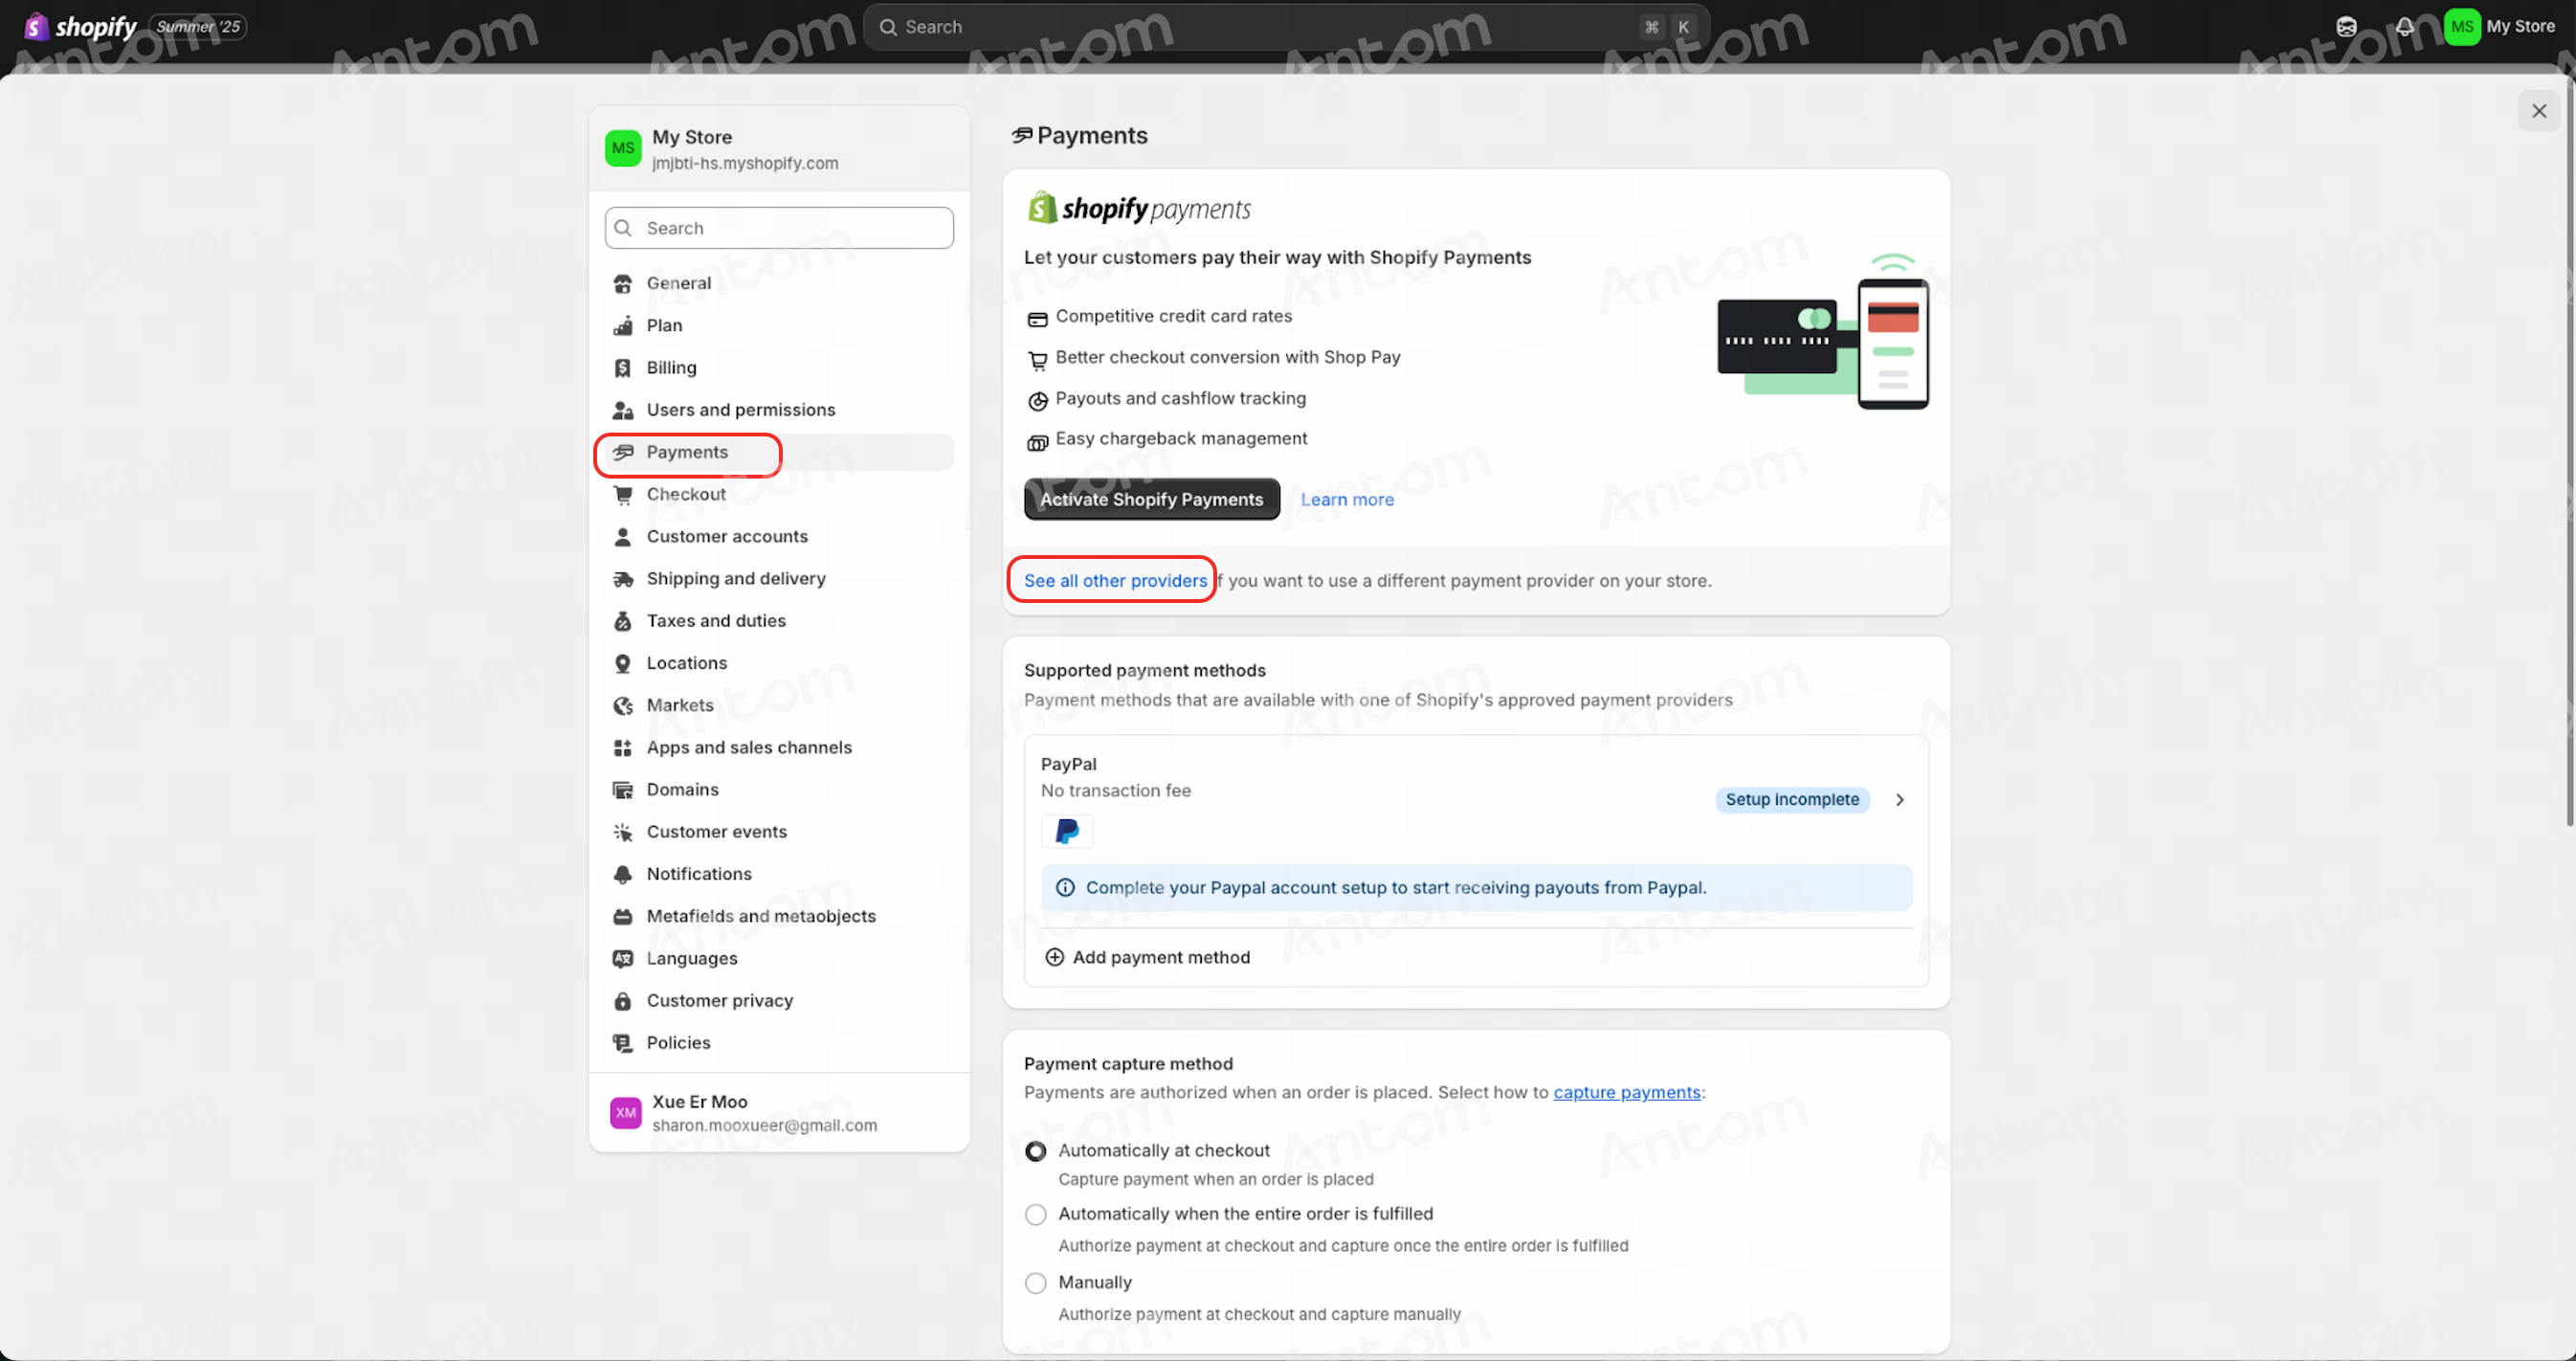Open the notifications bell icon
This screenshot has height=1361, width=2576.
(2405, 27)
